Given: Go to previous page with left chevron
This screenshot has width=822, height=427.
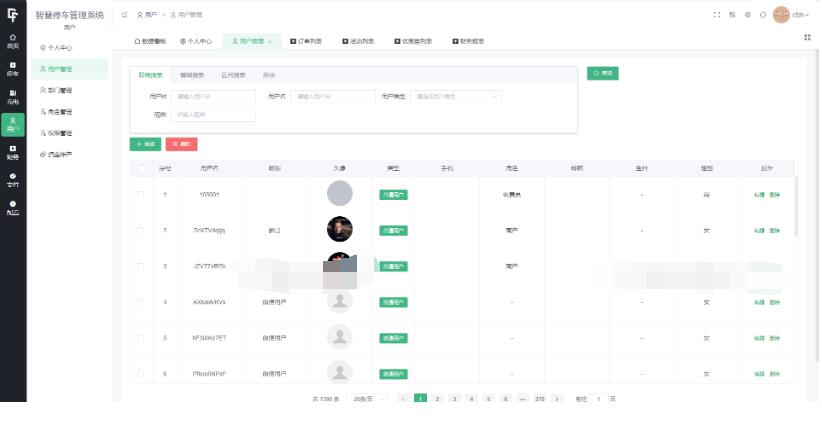Looking at the screenshot, I should [x=403, y=399].
